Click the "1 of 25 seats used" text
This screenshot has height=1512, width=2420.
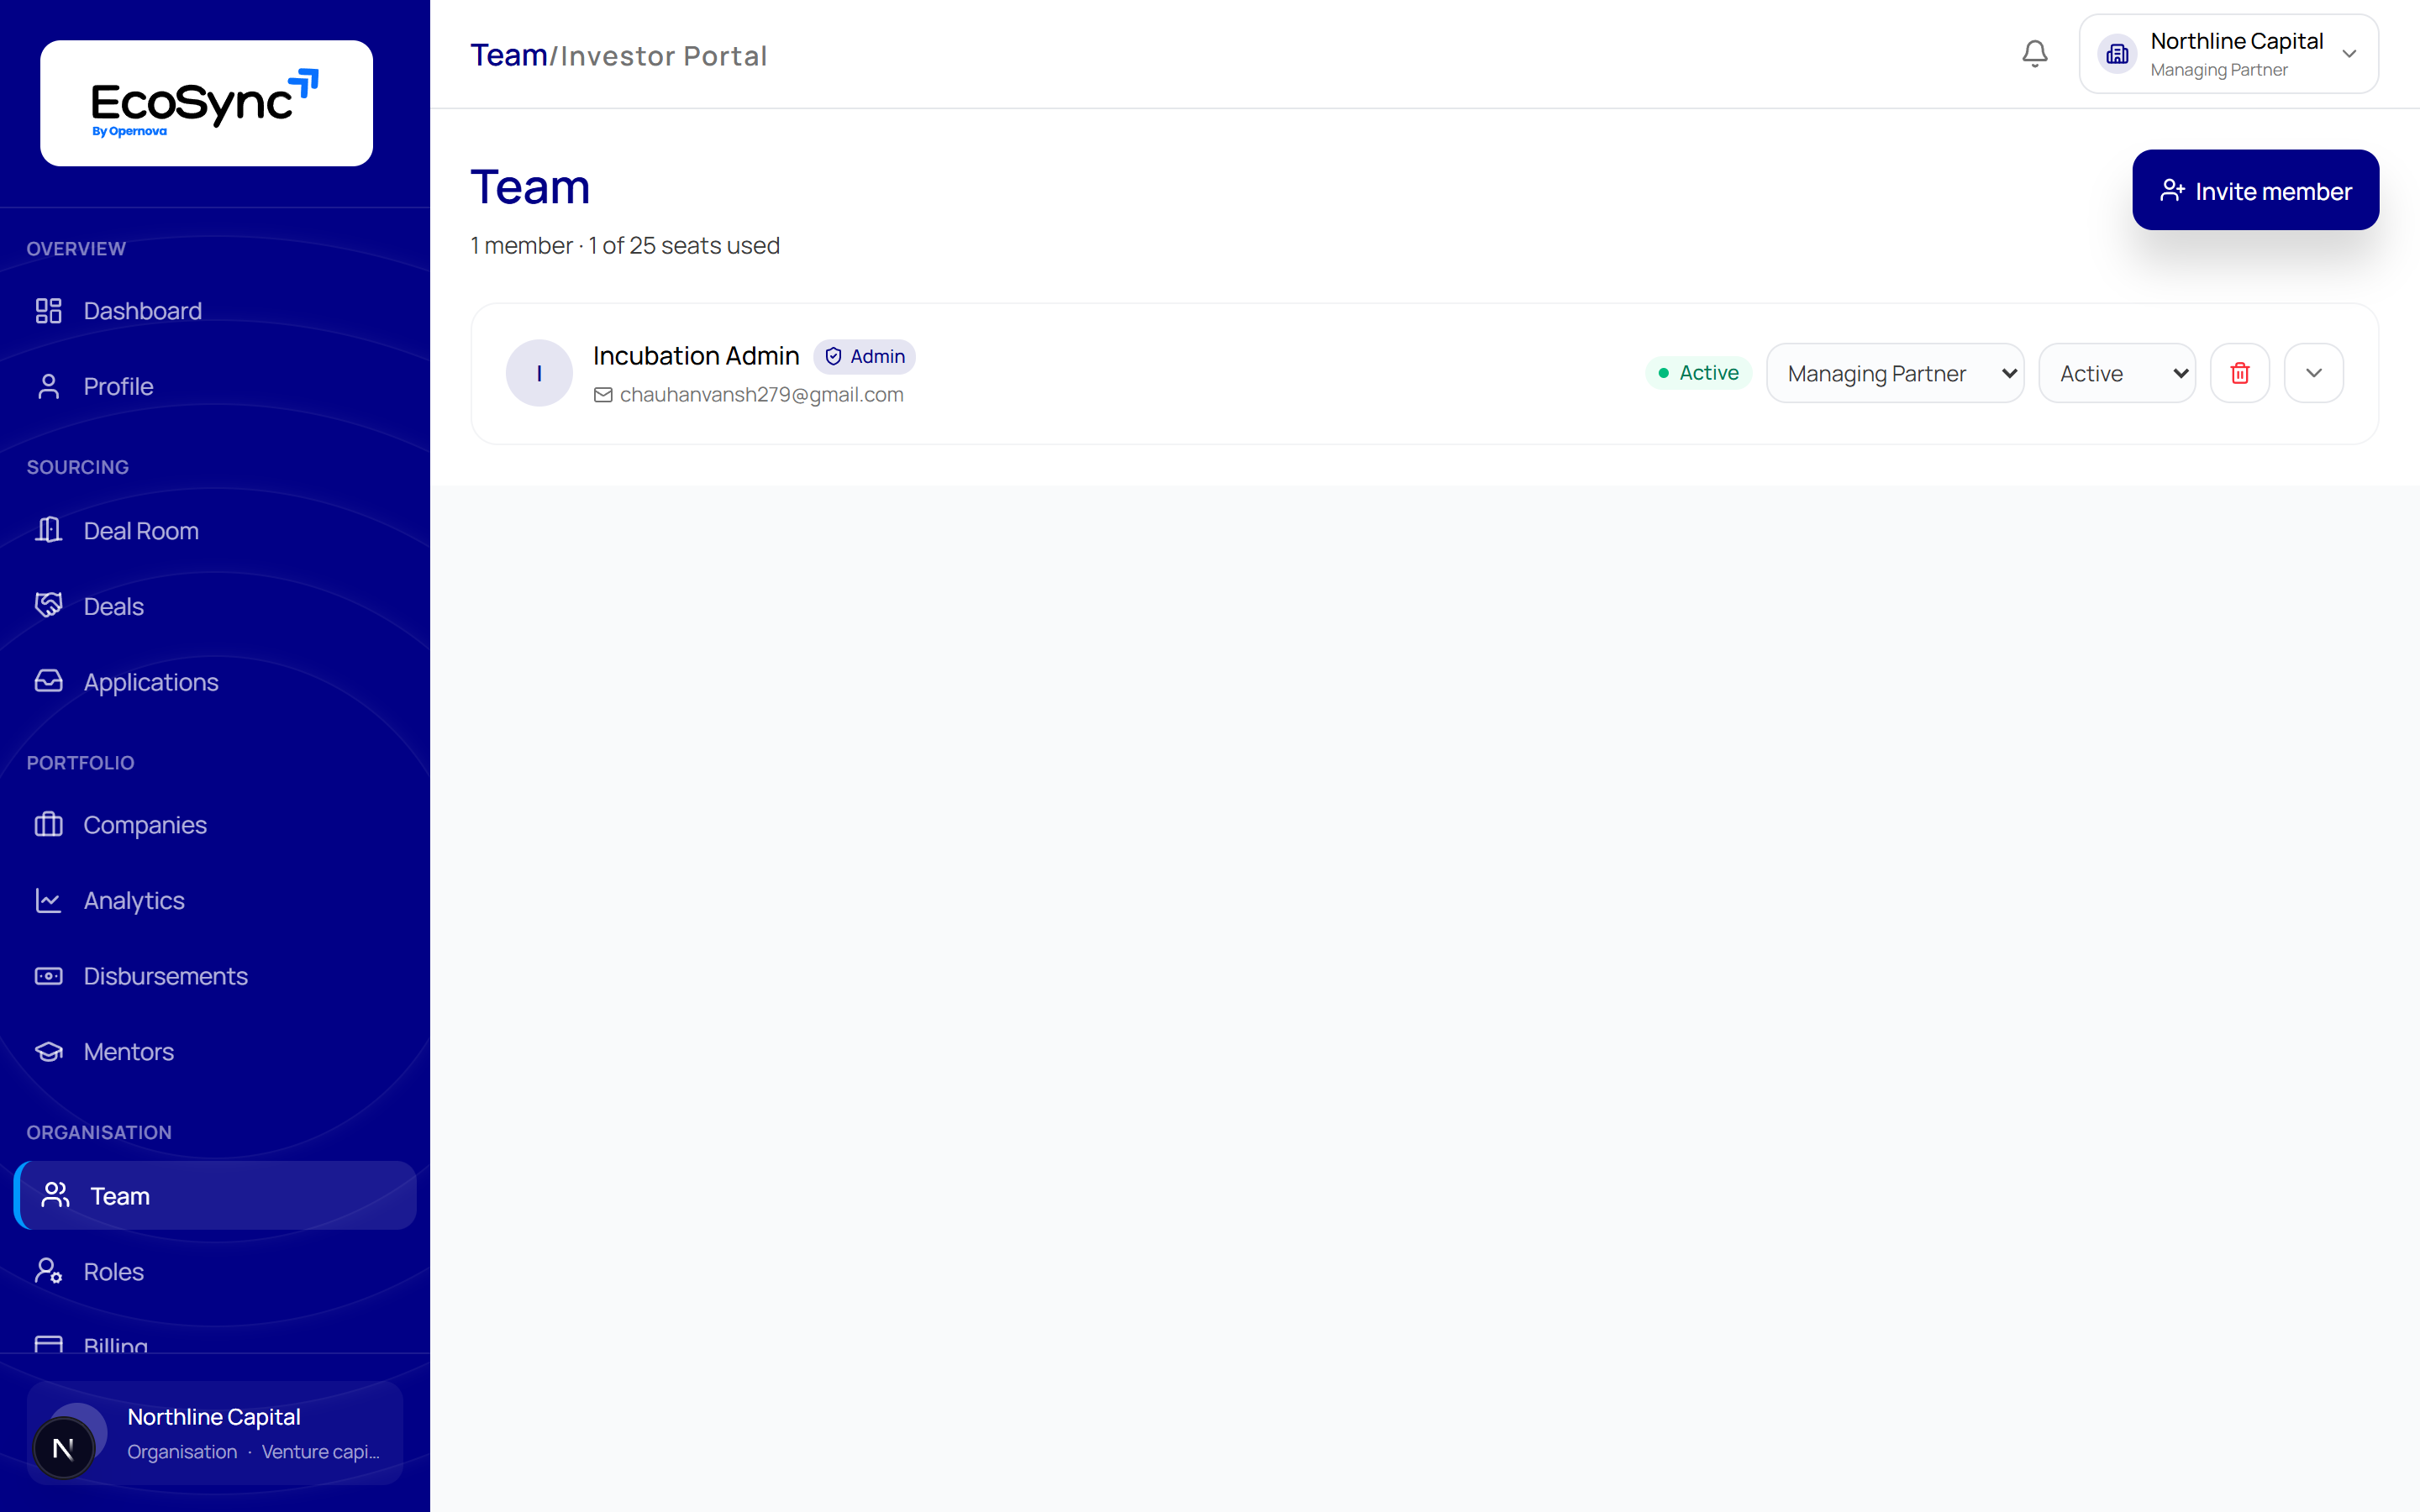tap(684, 245)
